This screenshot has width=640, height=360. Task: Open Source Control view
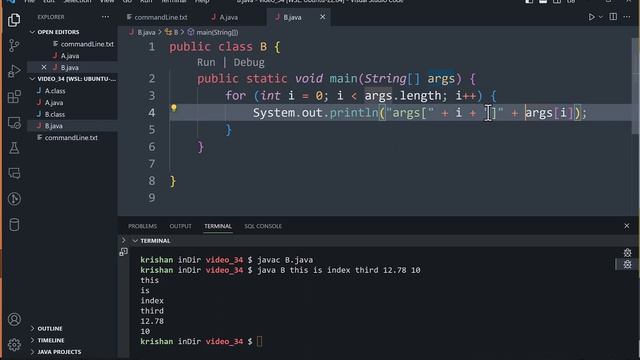pos(14,45)
